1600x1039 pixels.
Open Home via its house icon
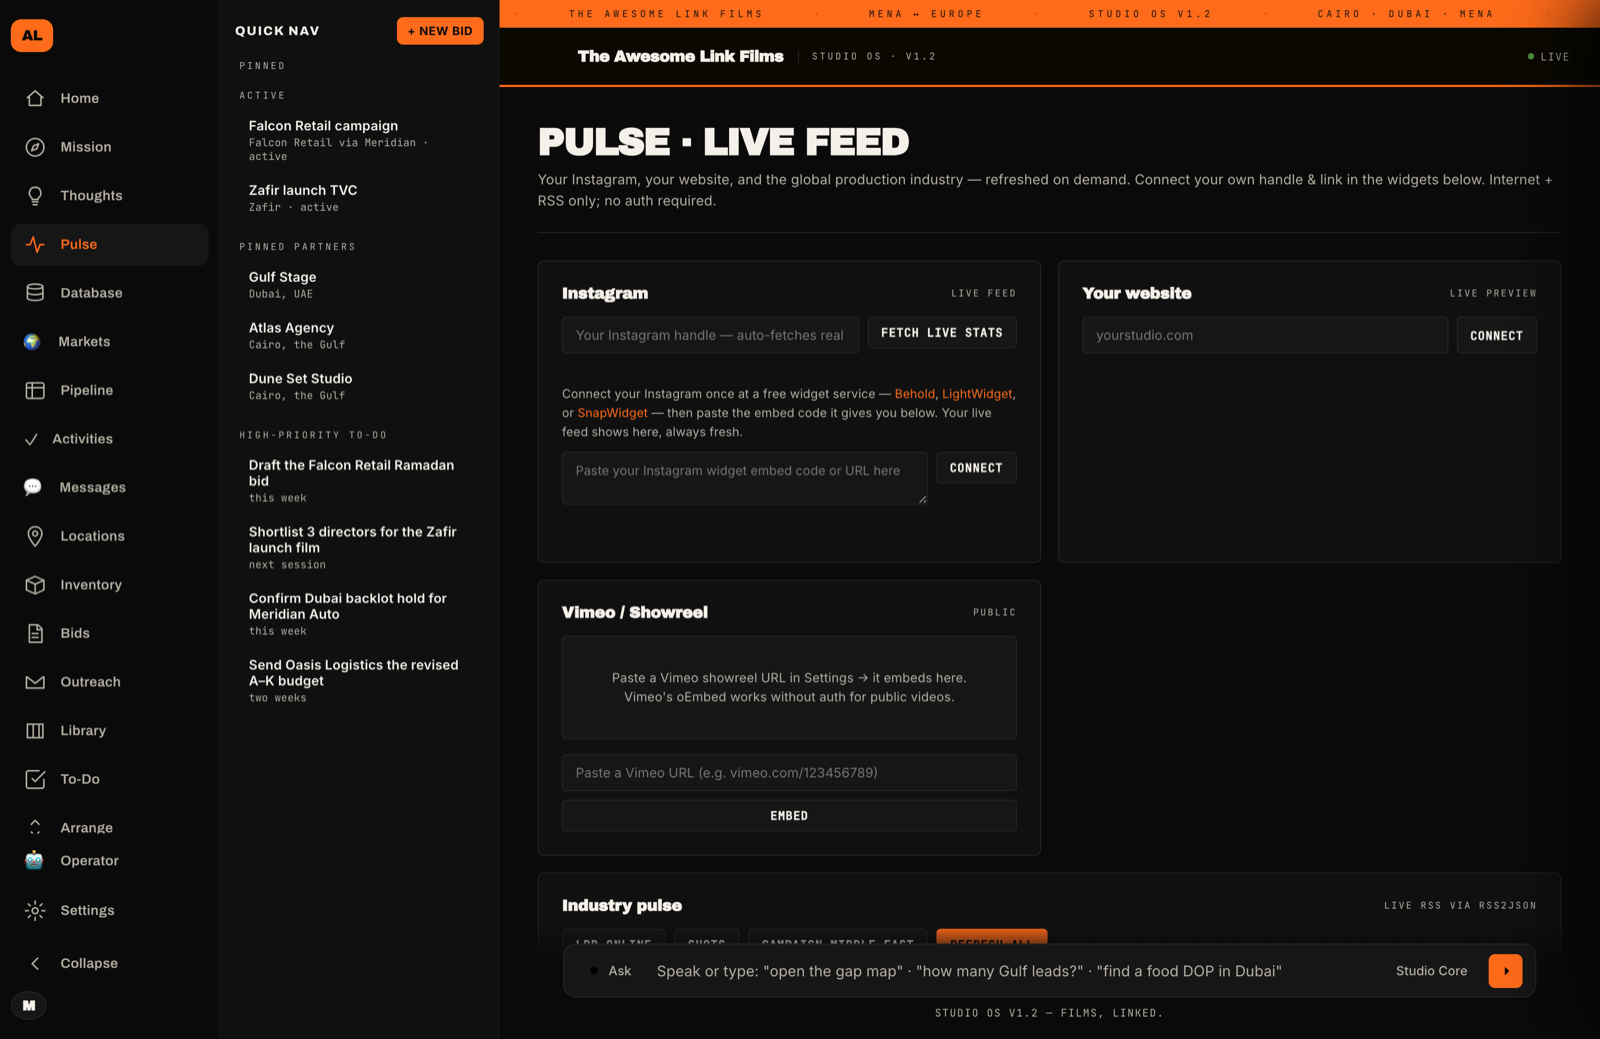pos(35,98)
